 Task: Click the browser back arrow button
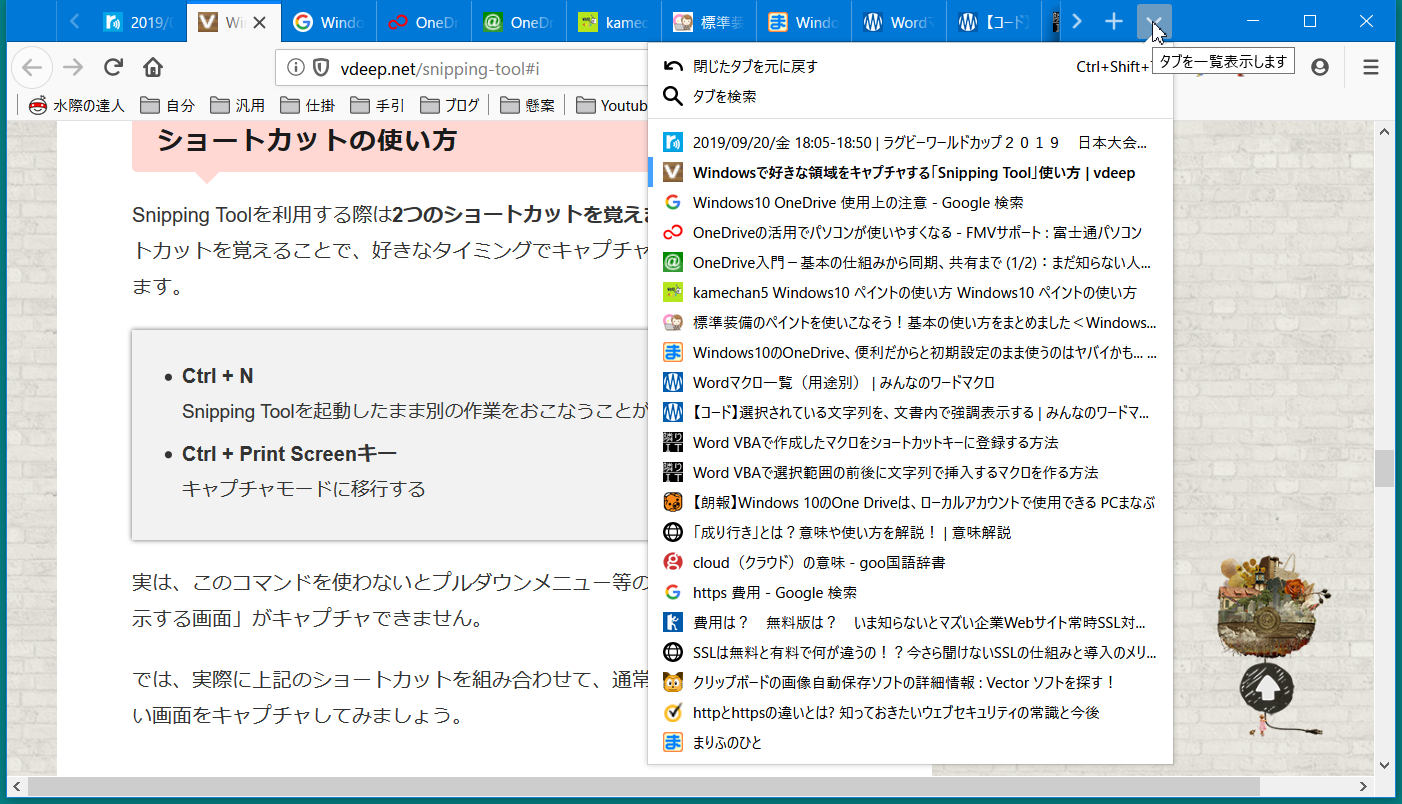33,67
